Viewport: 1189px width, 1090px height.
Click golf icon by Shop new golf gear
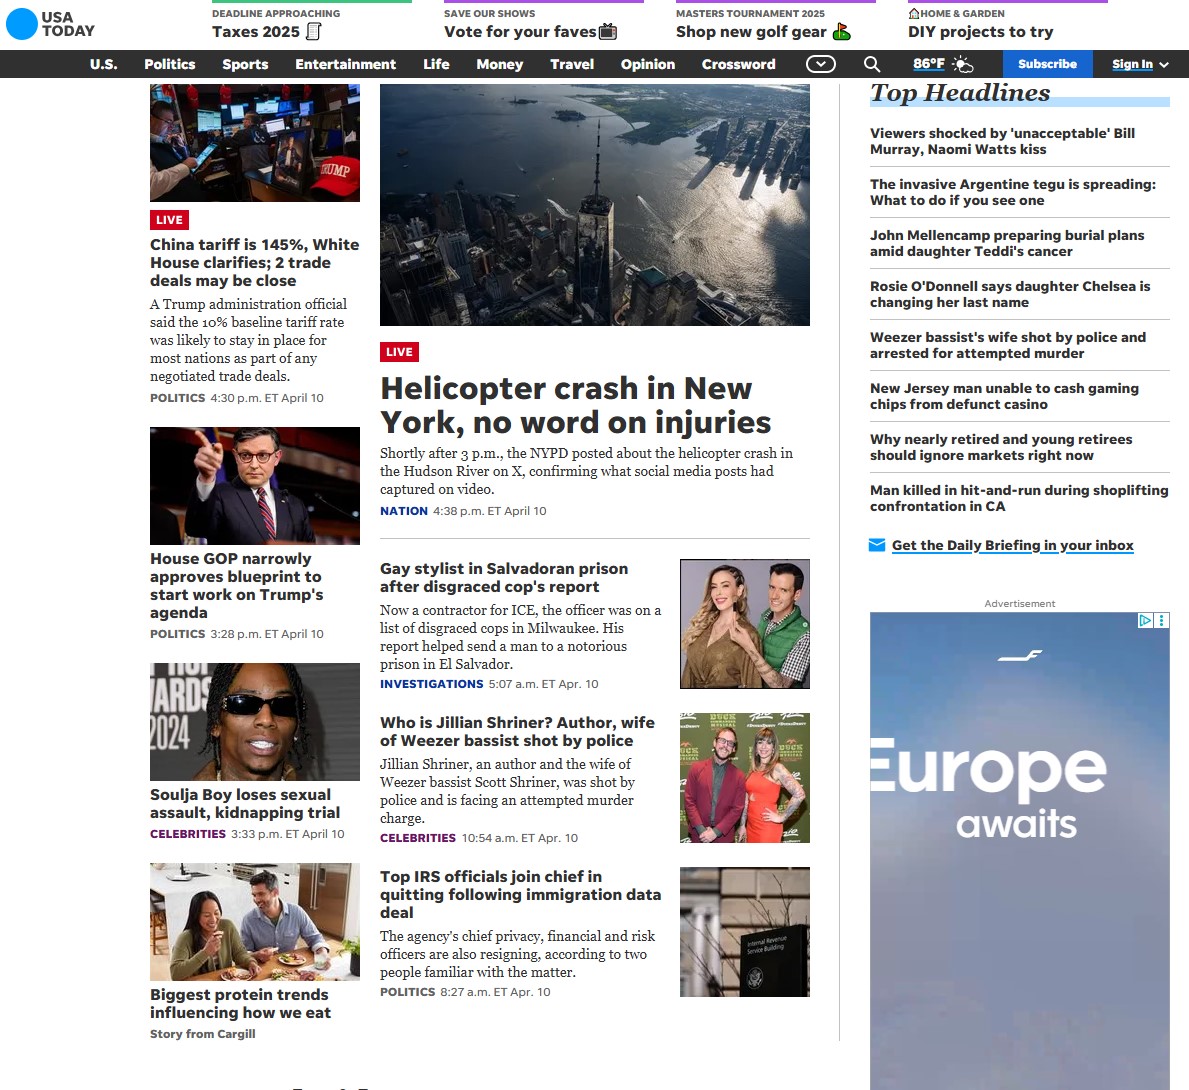(842, 32)
